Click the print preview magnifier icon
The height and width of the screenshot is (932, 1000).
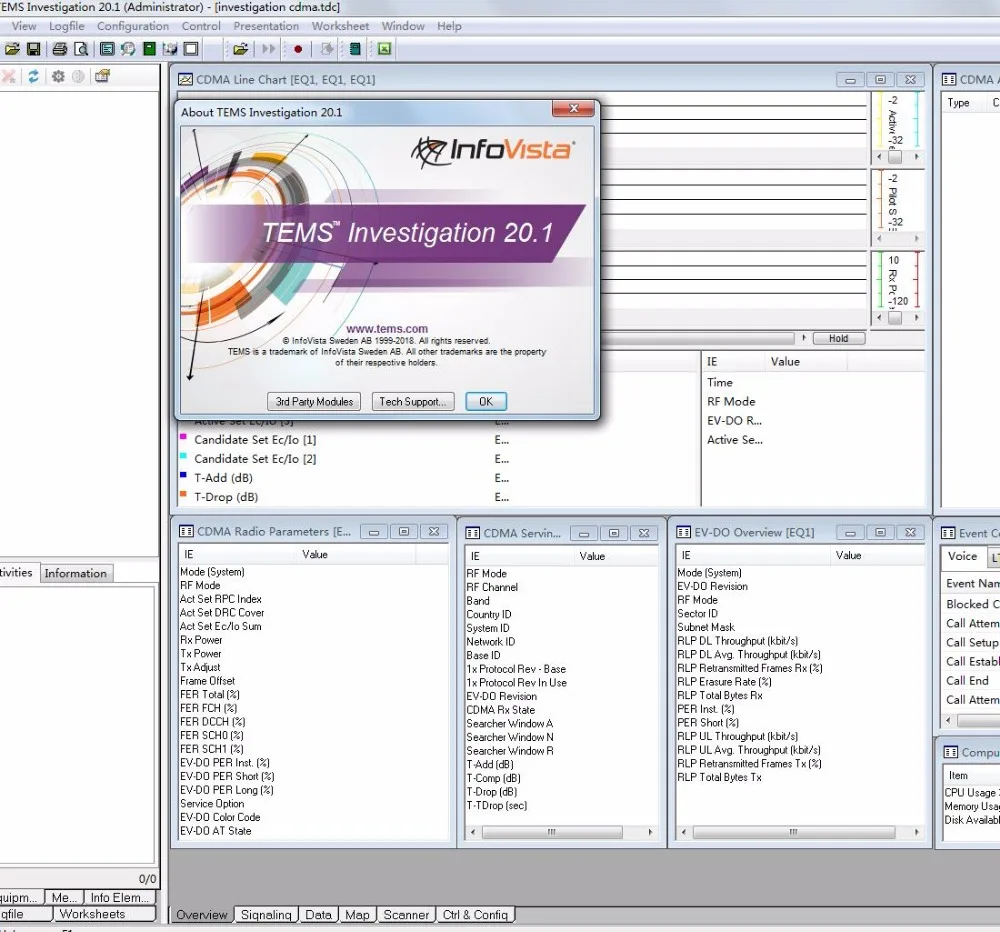81,49
